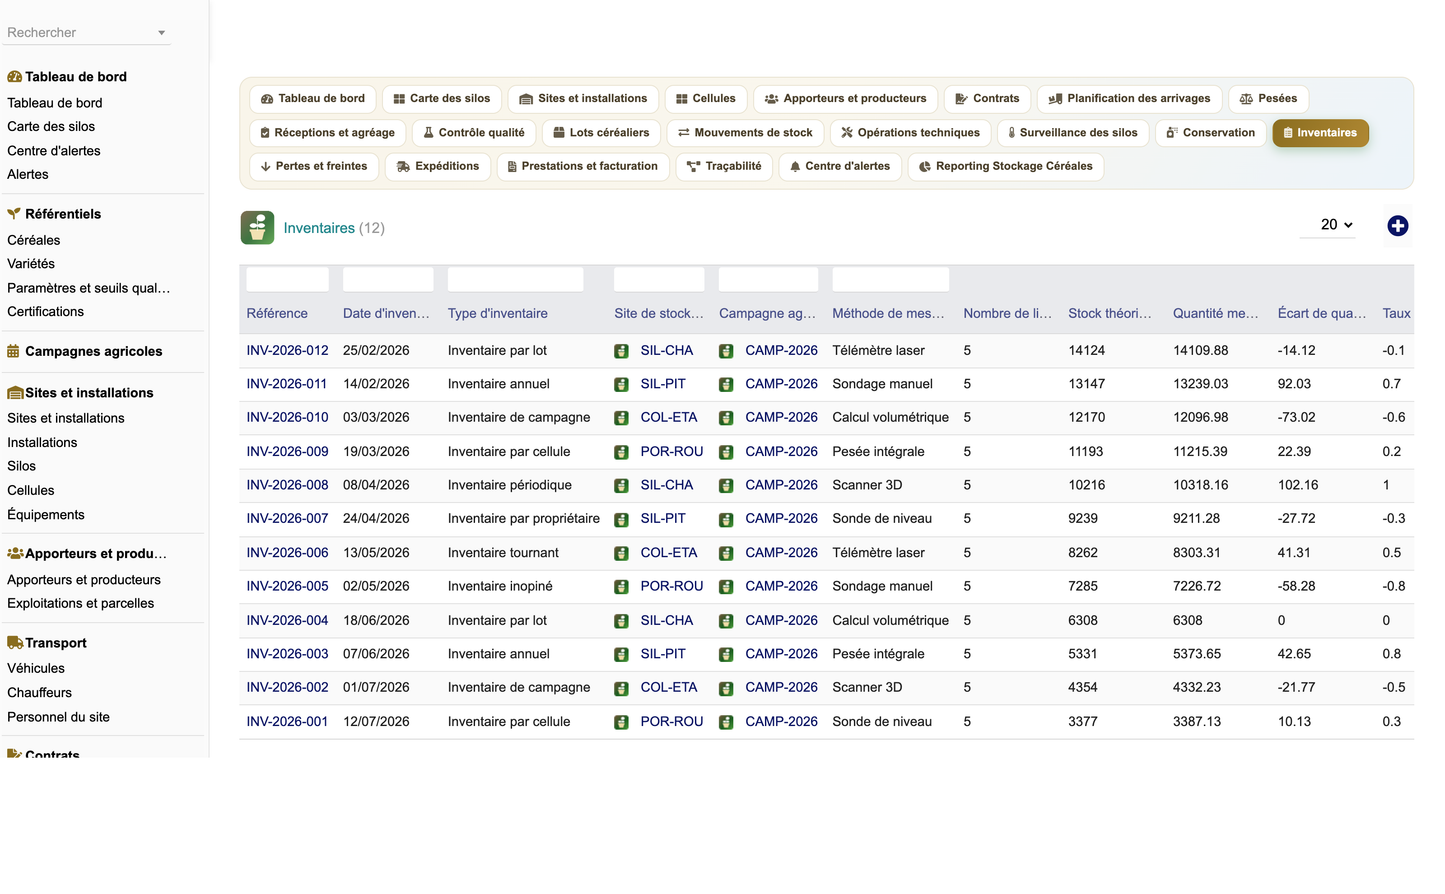Click site icon beside SIL-CHA in INV-2026-012 row
This screenshot has height=894, width=1445.
pyautogui.click(x=621, y=351)
